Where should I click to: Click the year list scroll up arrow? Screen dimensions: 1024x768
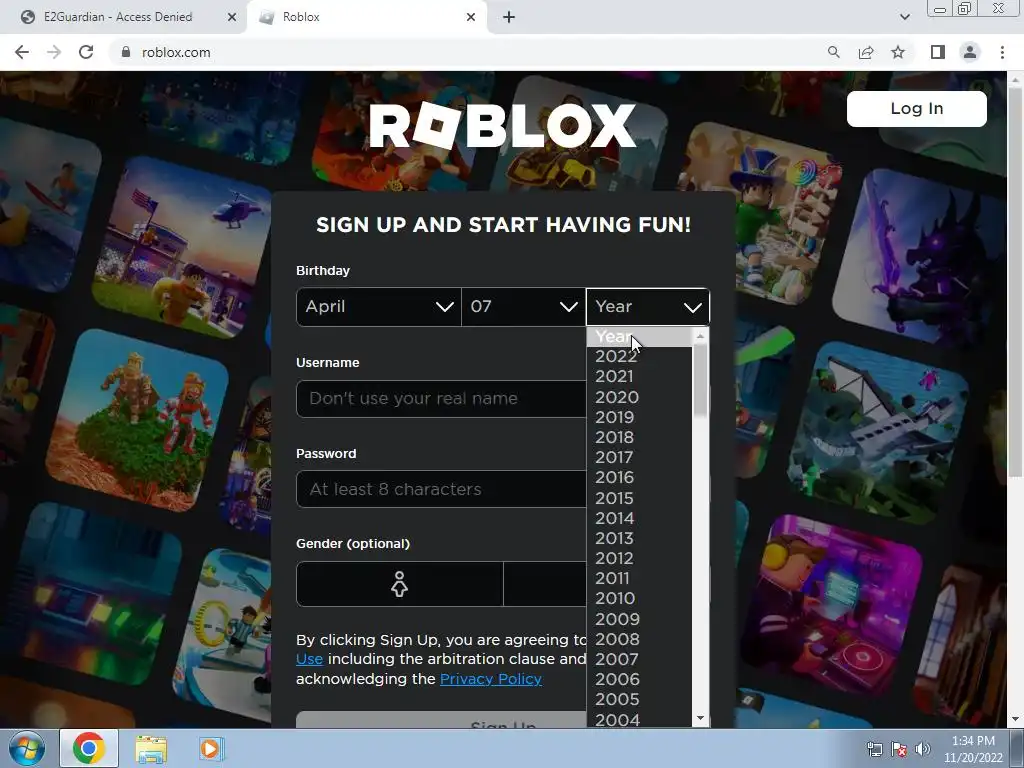700,336
